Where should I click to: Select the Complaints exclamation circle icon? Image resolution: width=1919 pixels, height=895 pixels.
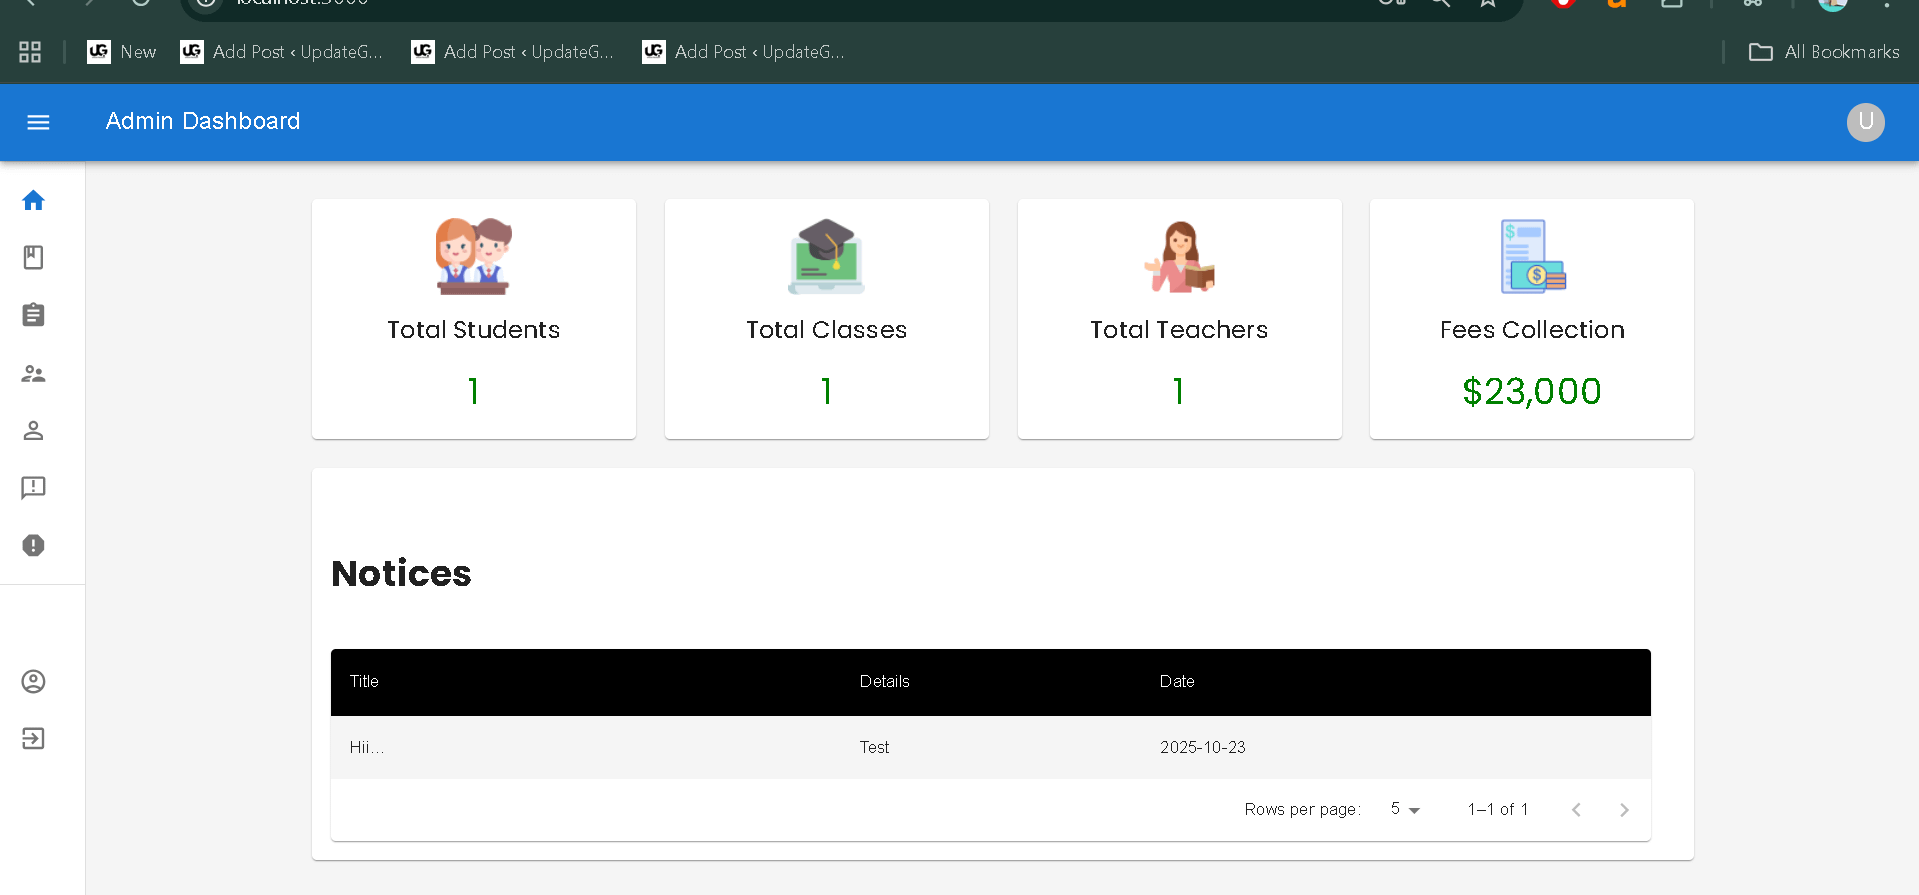coord(33,545)
